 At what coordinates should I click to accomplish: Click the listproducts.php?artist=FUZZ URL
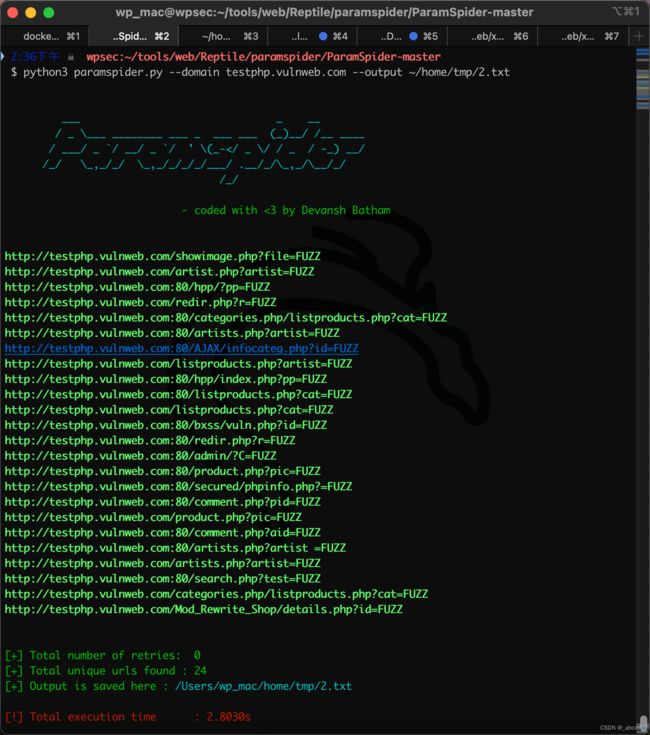178,364
